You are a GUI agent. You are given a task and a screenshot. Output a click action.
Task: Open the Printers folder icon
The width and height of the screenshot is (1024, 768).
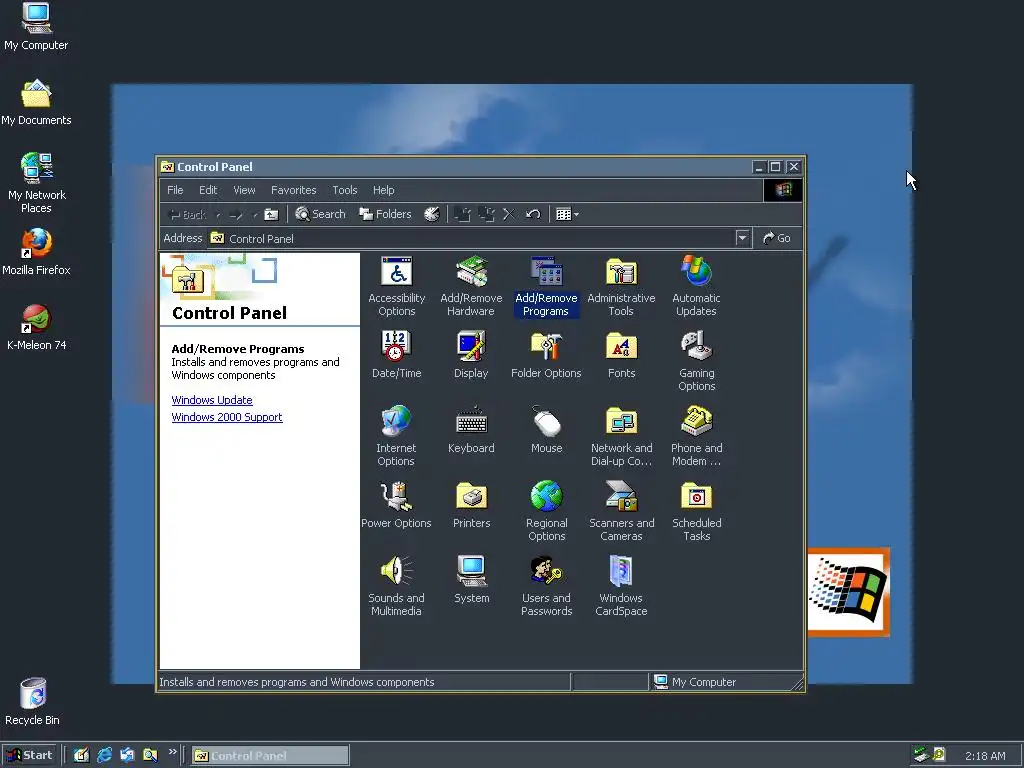tap(472, 505)
